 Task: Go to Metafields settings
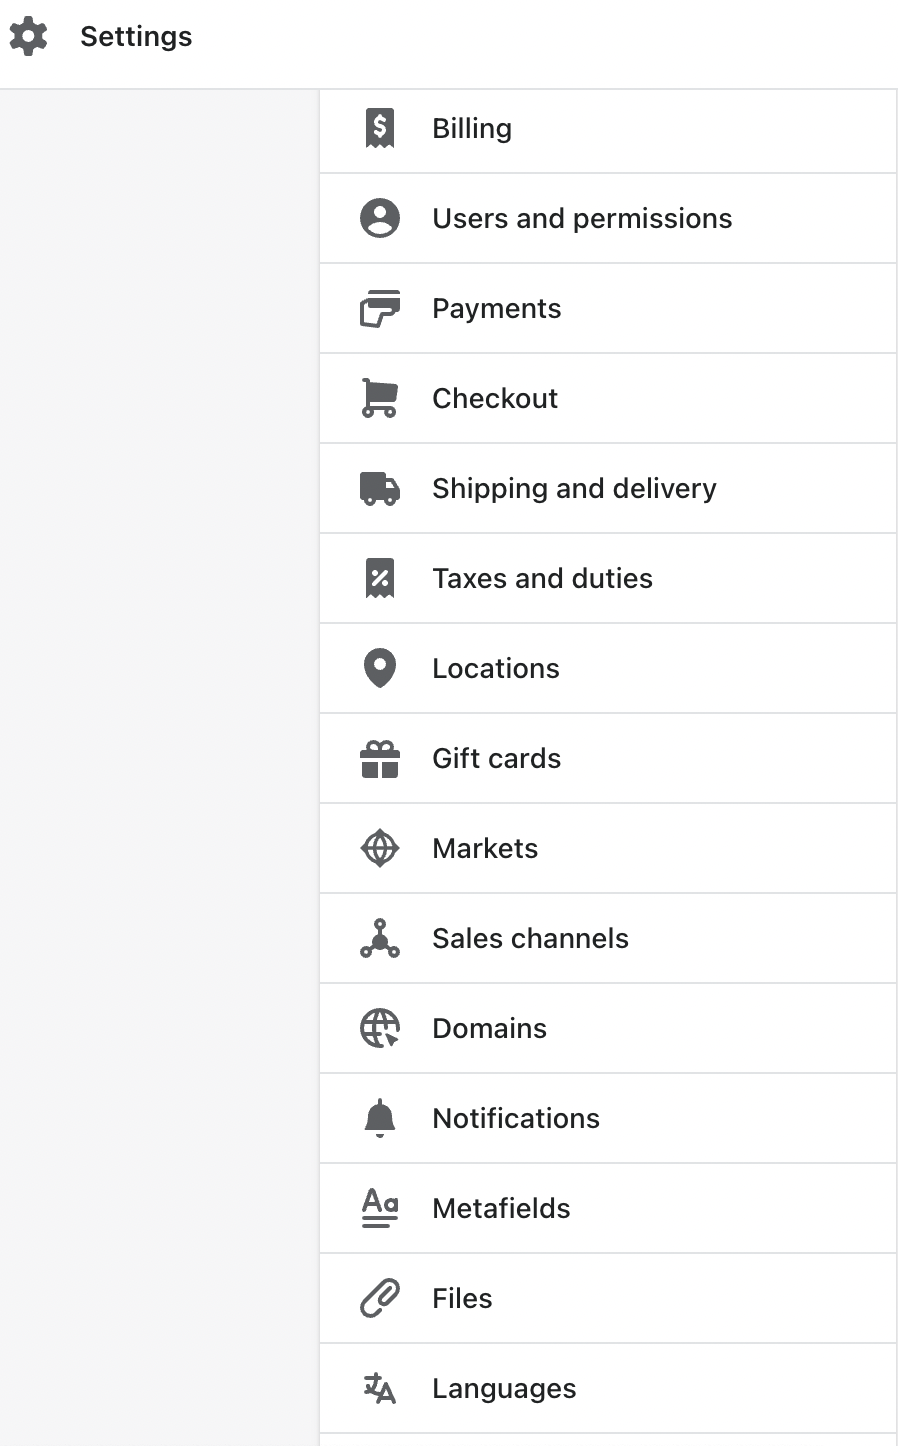501,1208
